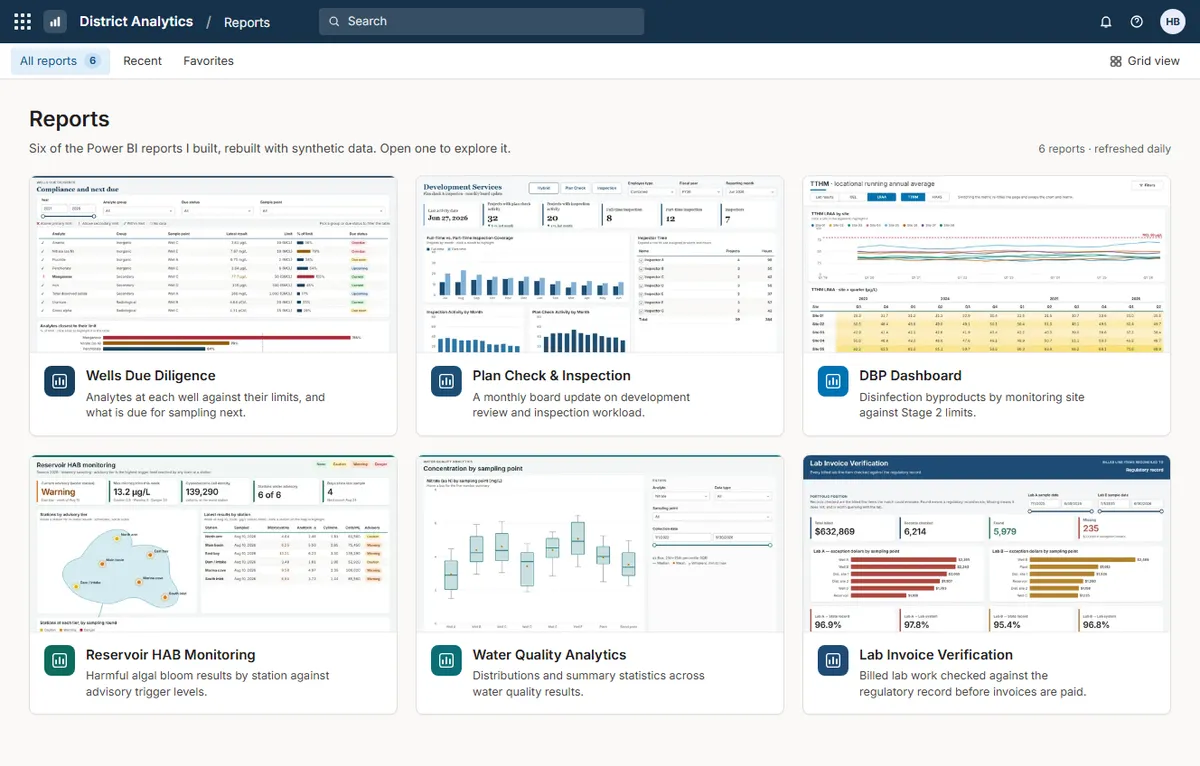Open the Reservoir HAB Monitoring title
The height and width of the screenshot is (766, 1200).
coord(171,655)
